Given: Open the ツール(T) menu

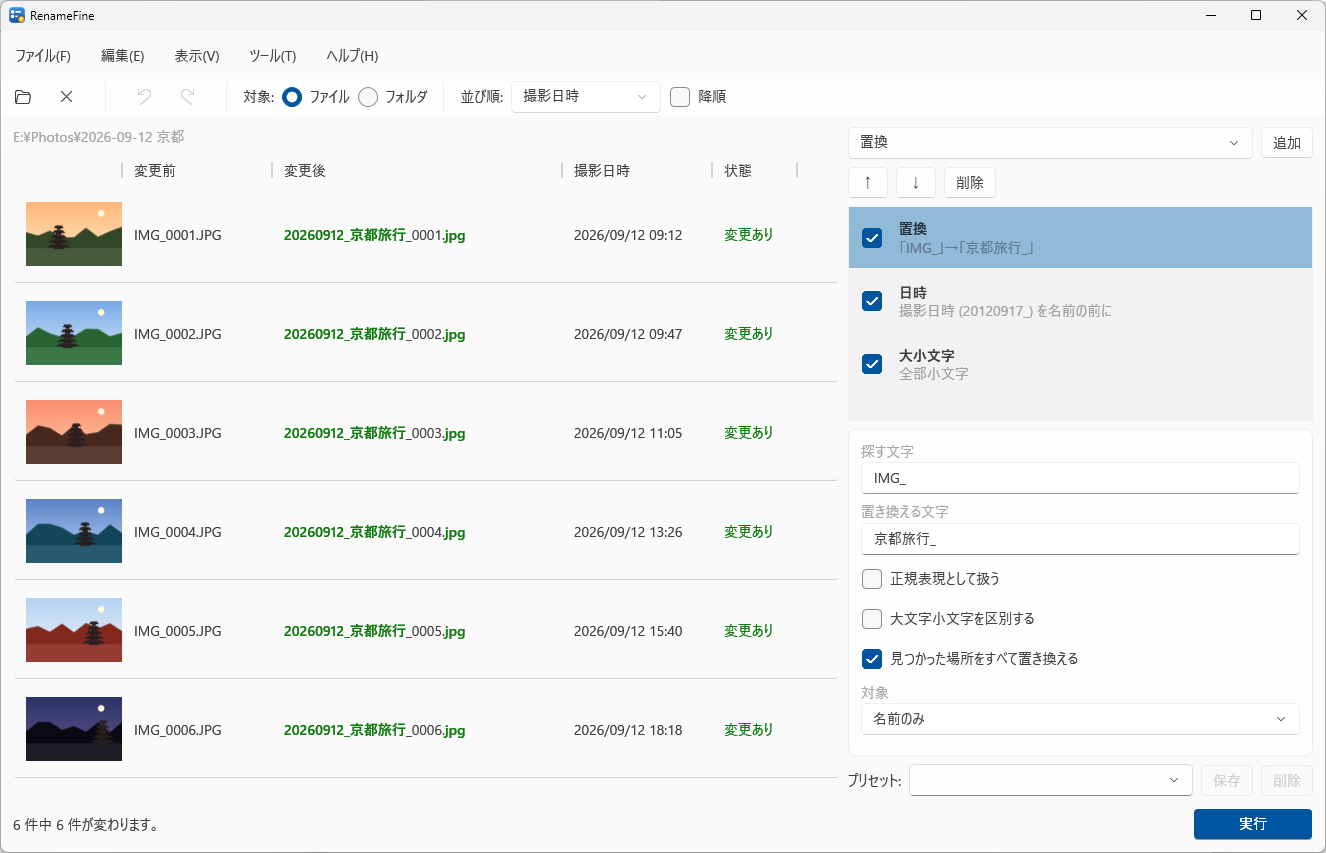Looking at the screenshot, I should (x=272, y=56).
